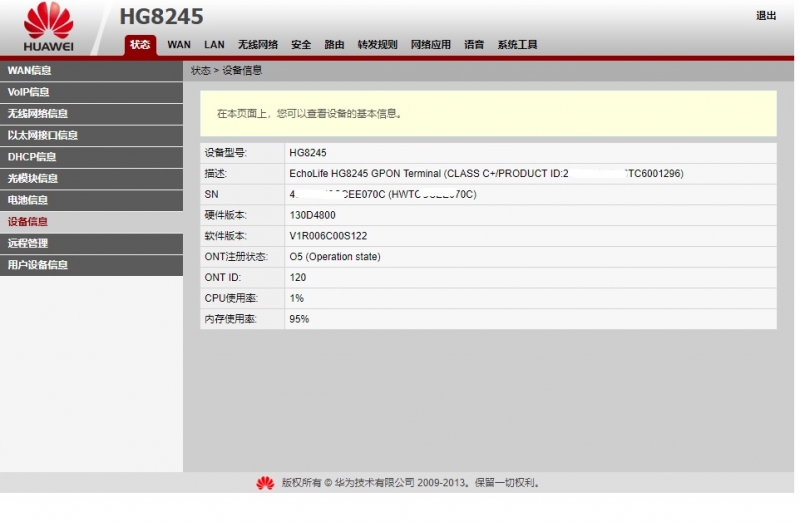Viewport: 800px width, 522px height.
Task: Click the 内存使用率 label
Action: (231, 319)
